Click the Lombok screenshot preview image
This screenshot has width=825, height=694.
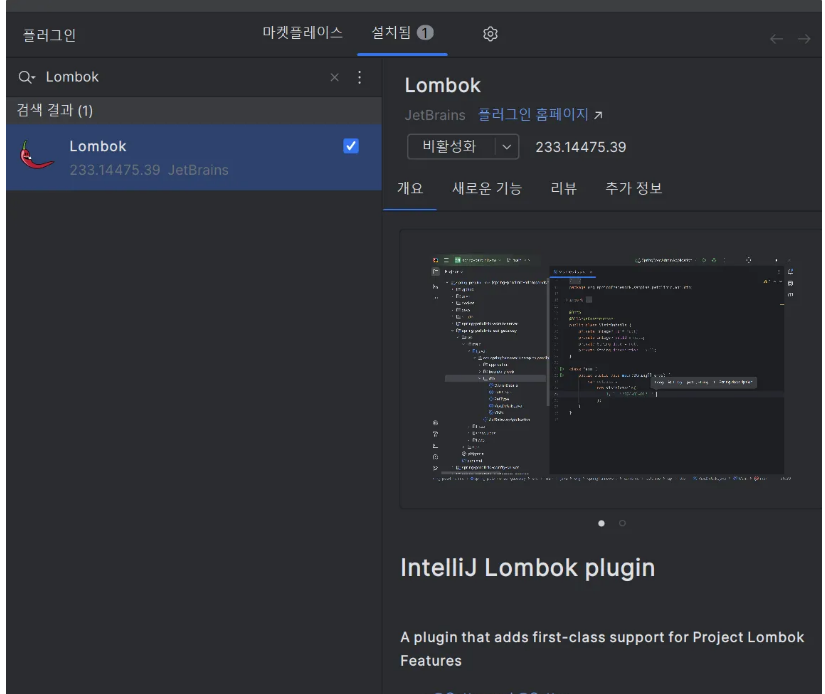[610, 368]
